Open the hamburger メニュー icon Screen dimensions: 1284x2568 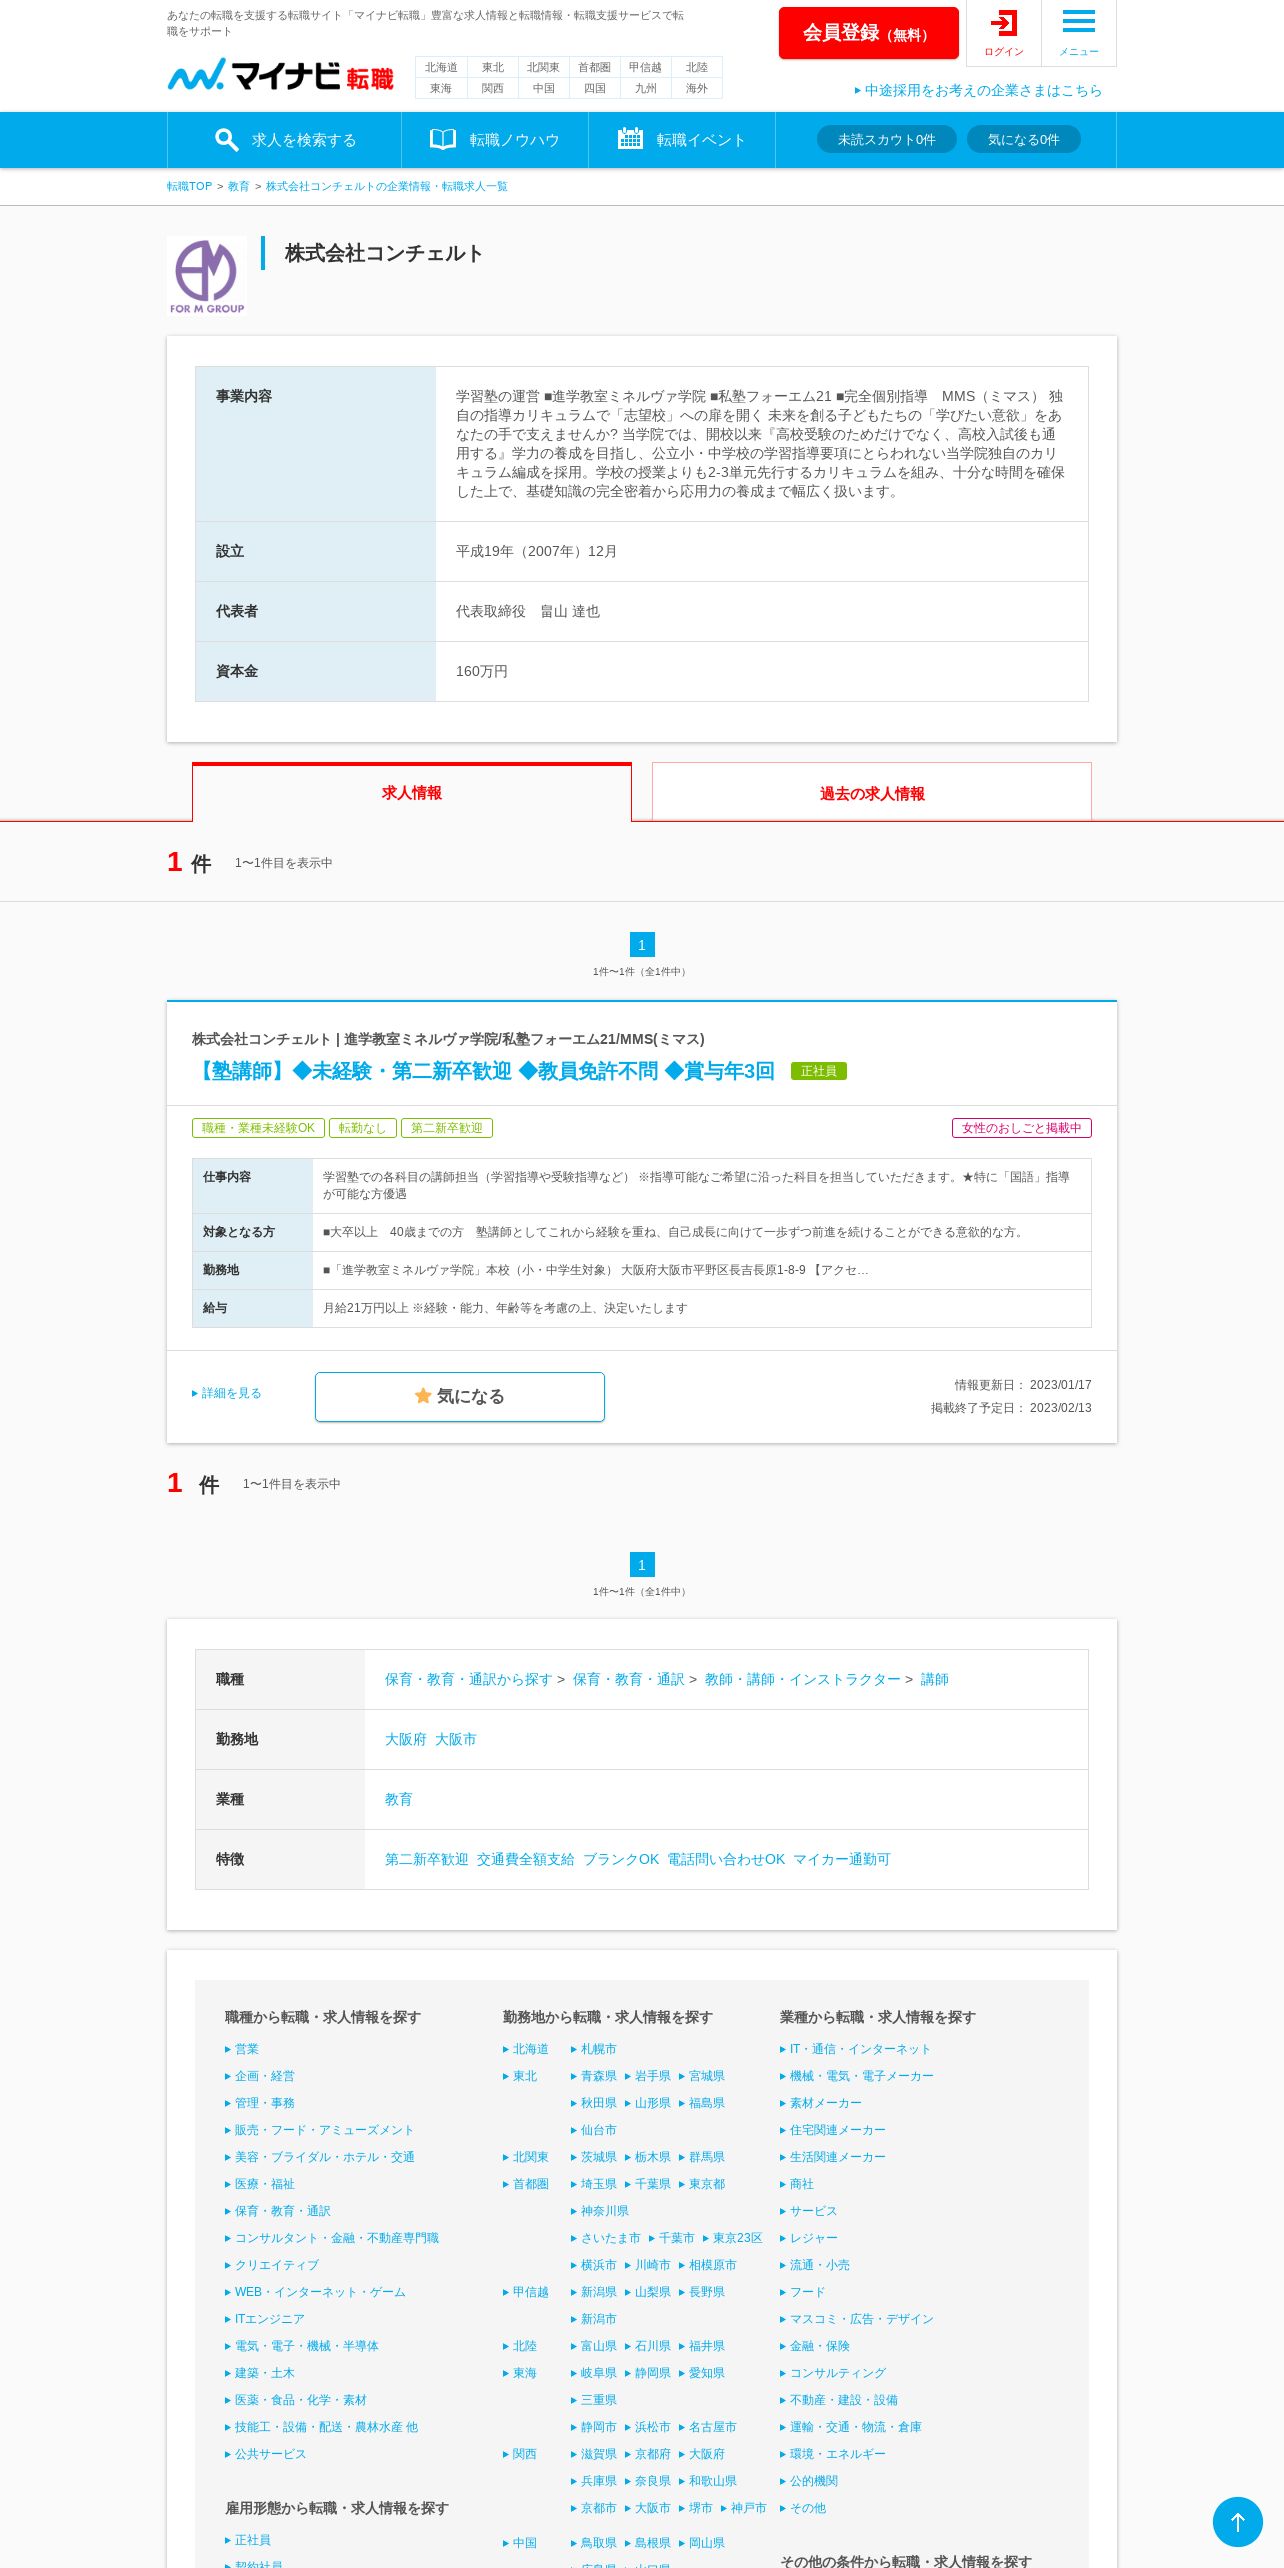pos(1078,33)
